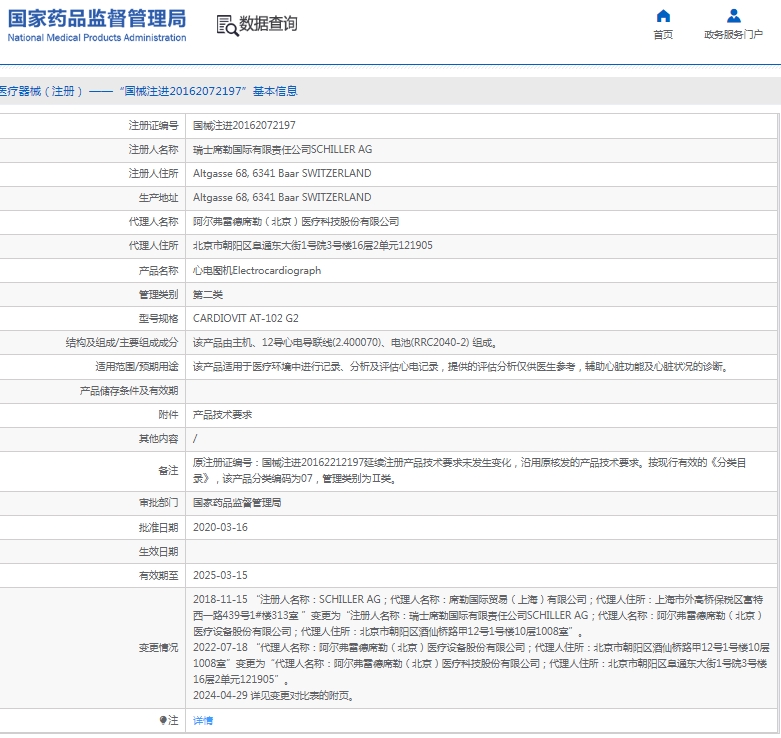781x738 pixels.
Task: Click the 型号规格 row label
Action: tap(158, 318)
